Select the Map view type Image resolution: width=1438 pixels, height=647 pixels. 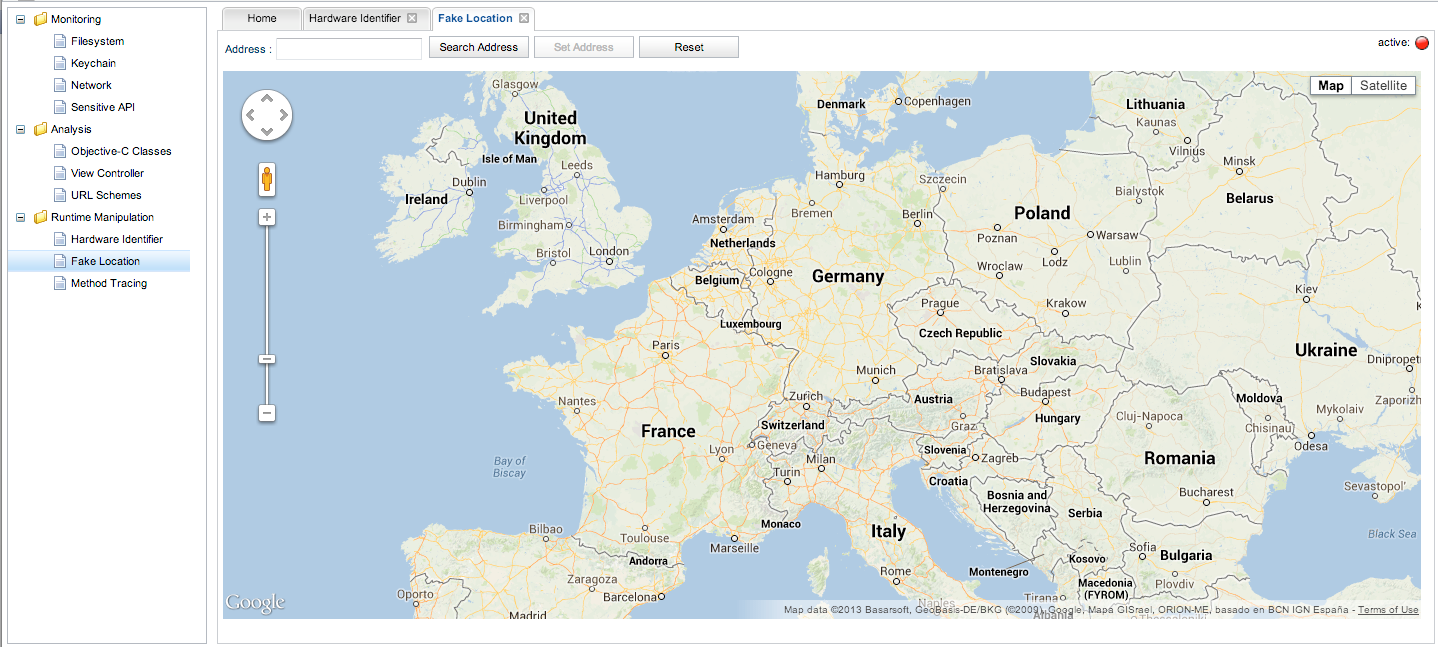(x=1331, y=86)
